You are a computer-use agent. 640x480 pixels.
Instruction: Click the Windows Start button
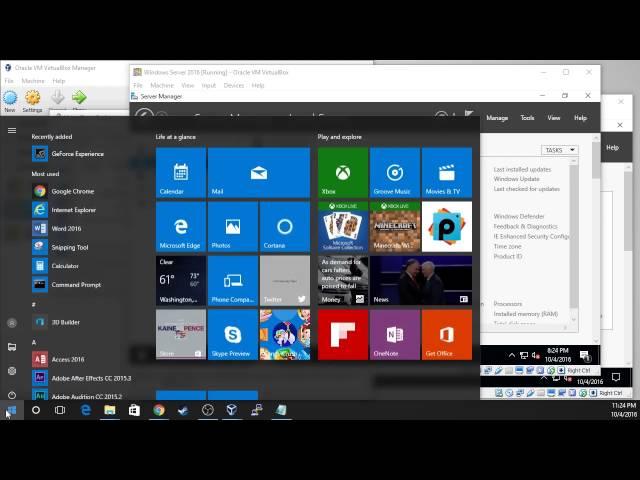[x=11, y=410]
